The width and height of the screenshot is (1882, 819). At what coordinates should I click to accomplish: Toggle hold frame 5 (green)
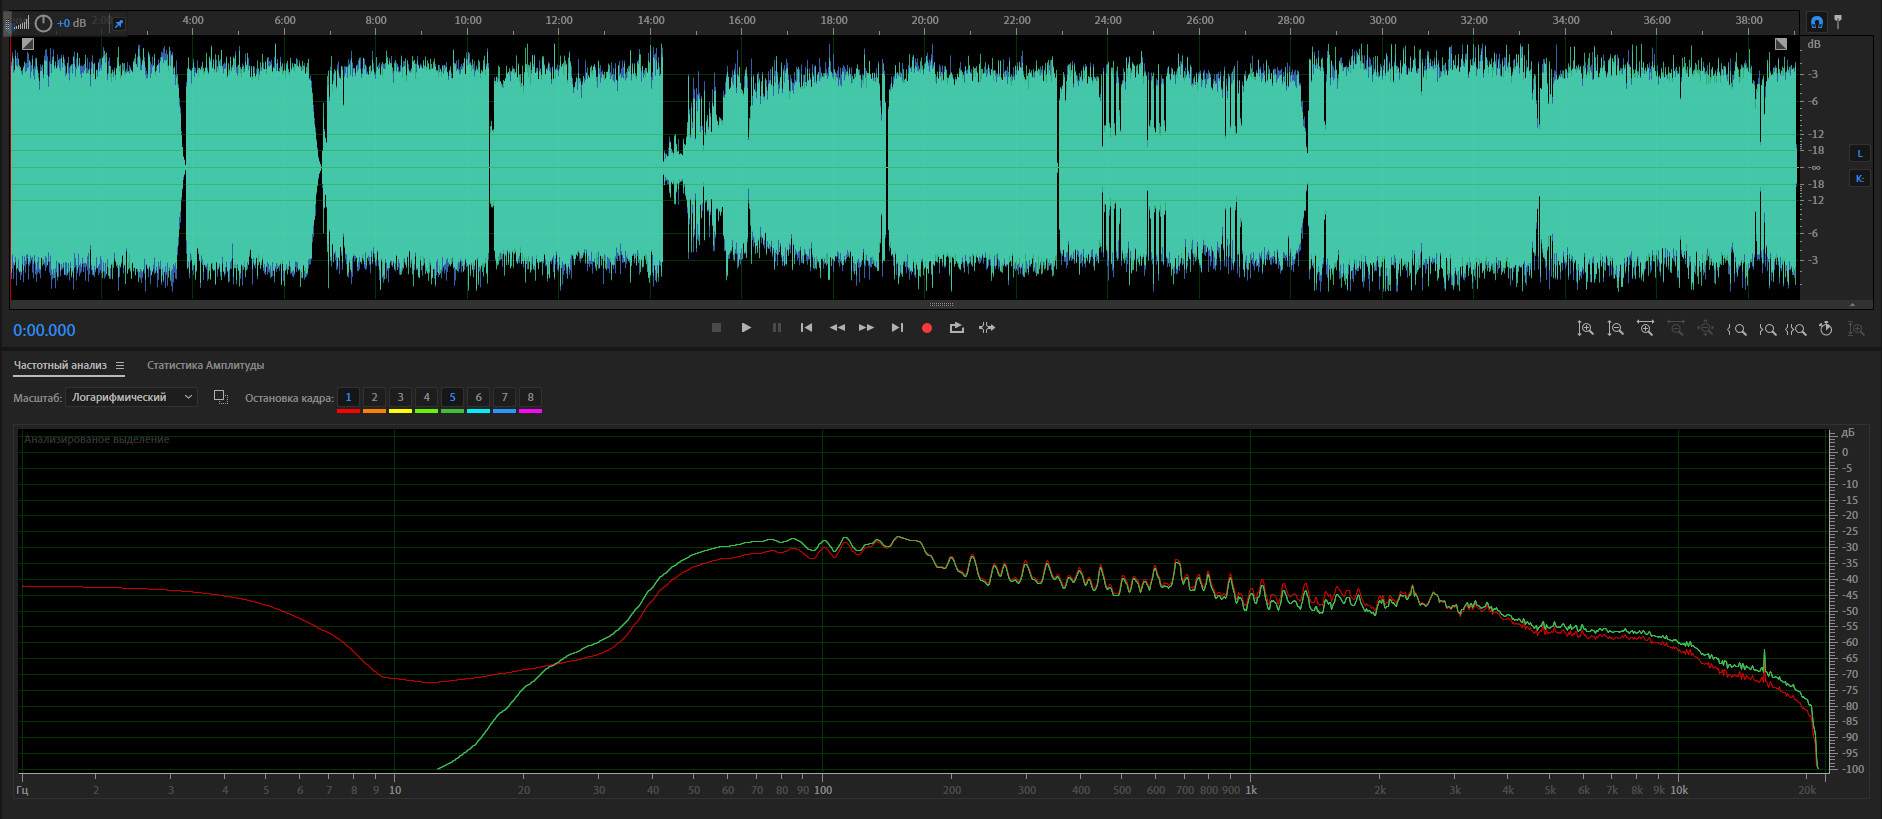(x=452, y=398)
